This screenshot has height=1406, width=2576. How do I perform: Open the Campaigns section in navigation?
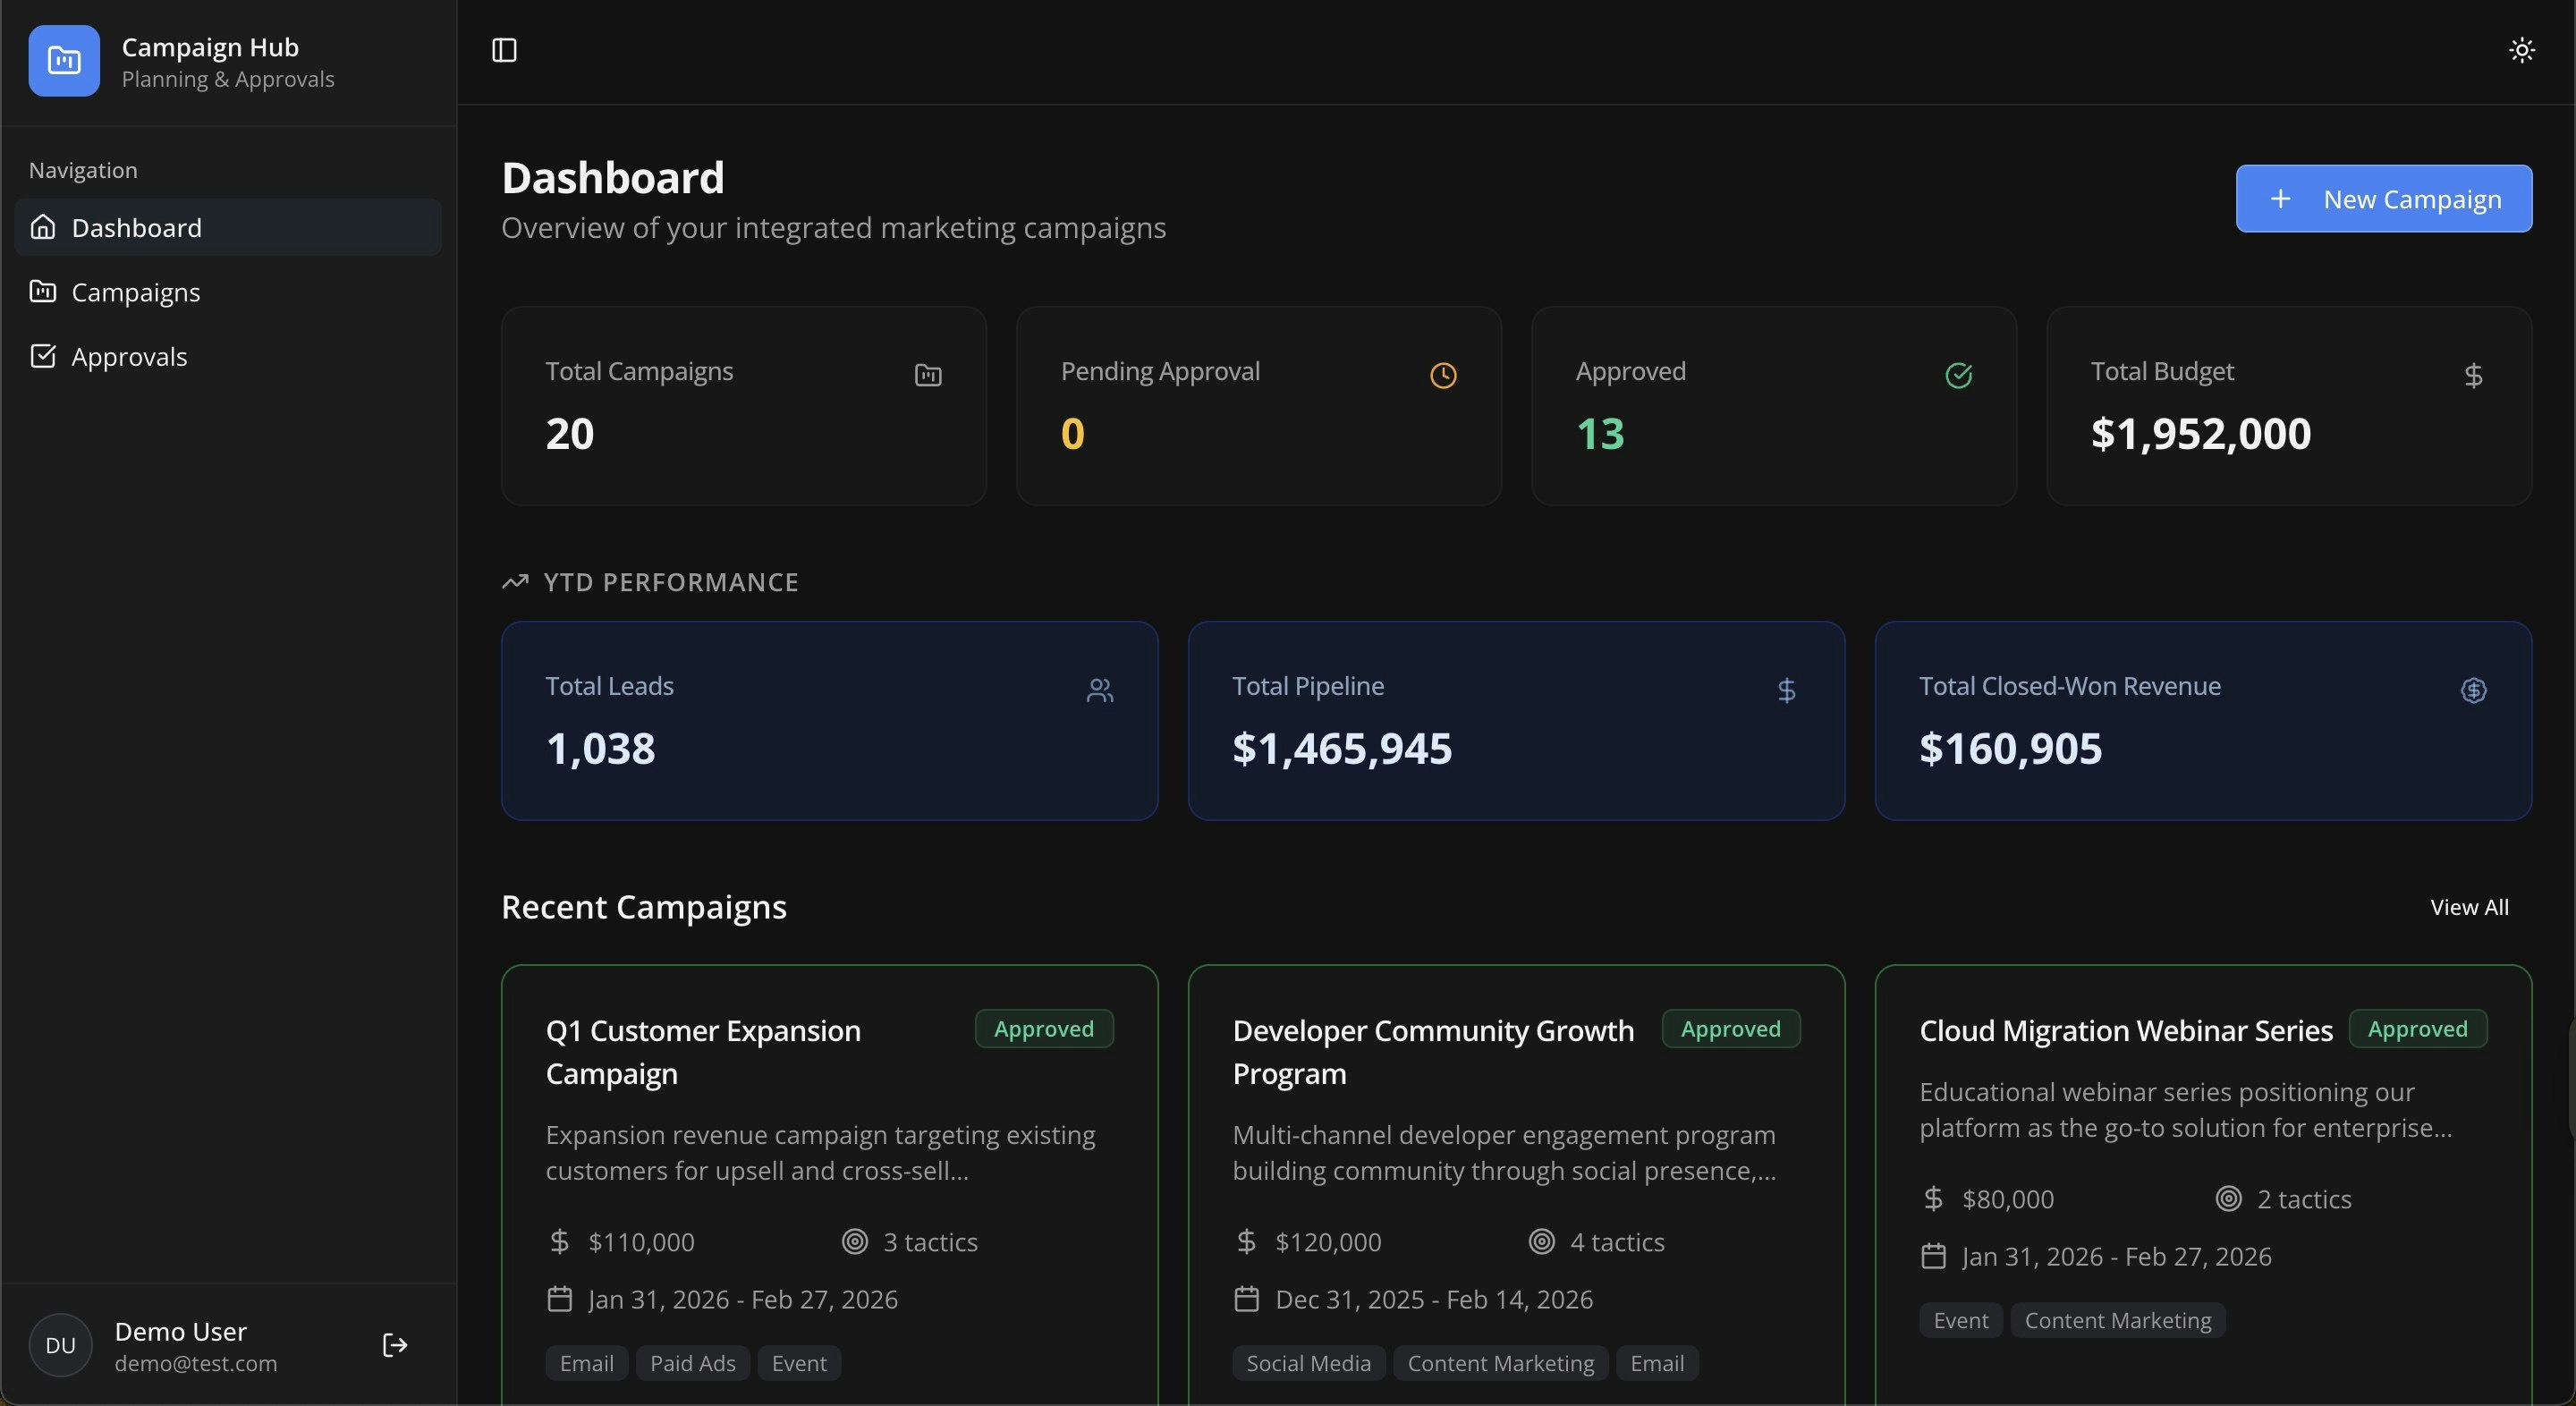click(x=136, y=292)
